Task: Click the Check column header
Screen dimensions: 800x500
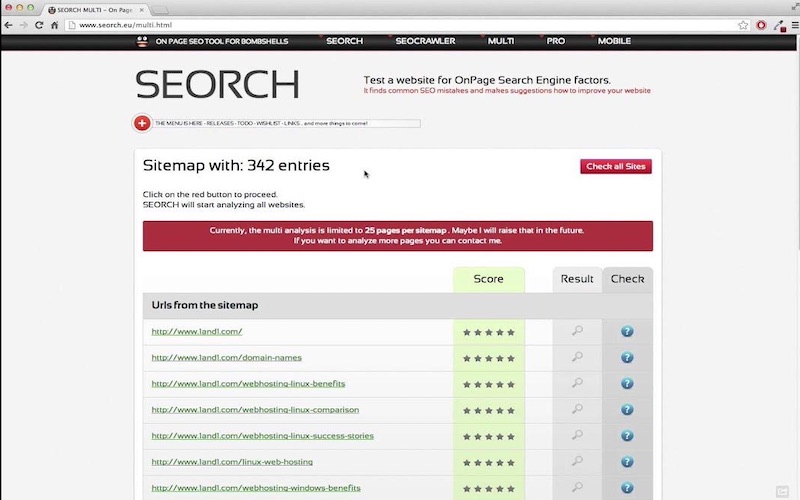Action: [628, 279]
